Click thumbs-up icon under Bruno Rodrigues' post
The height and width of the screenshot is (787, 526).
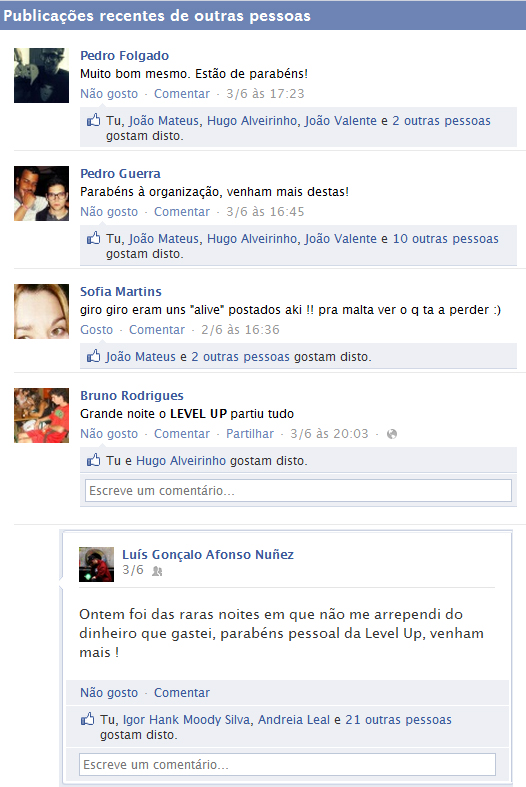click(x=93, y=460)
